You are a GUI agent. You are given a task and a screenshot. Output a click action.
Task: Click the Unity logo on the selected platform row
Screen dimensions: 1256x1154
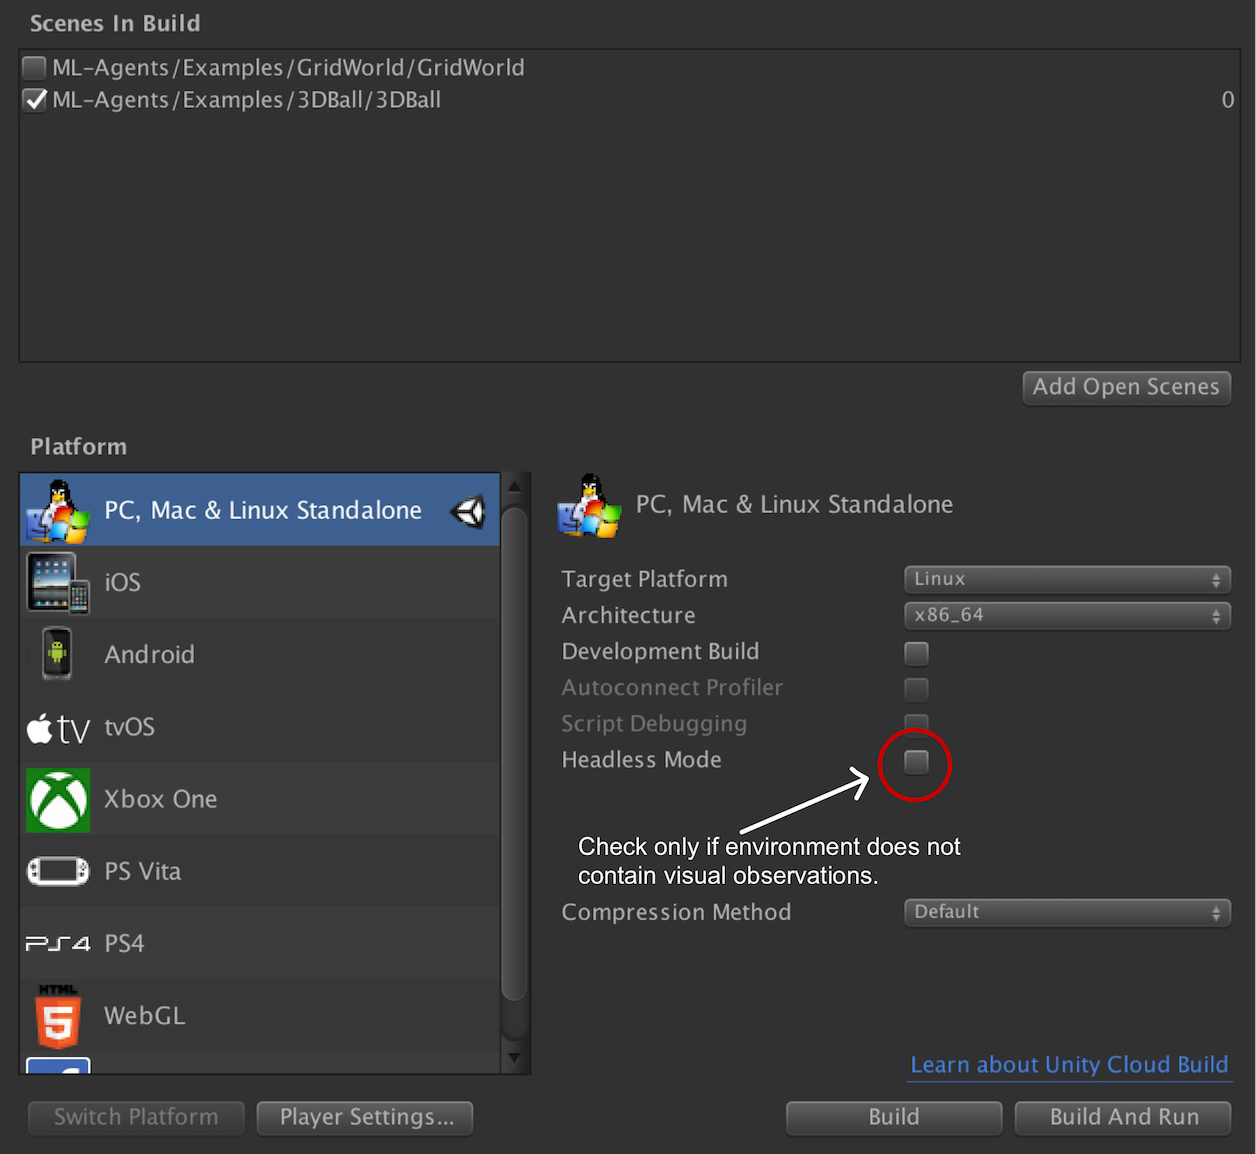pos(468,512)
